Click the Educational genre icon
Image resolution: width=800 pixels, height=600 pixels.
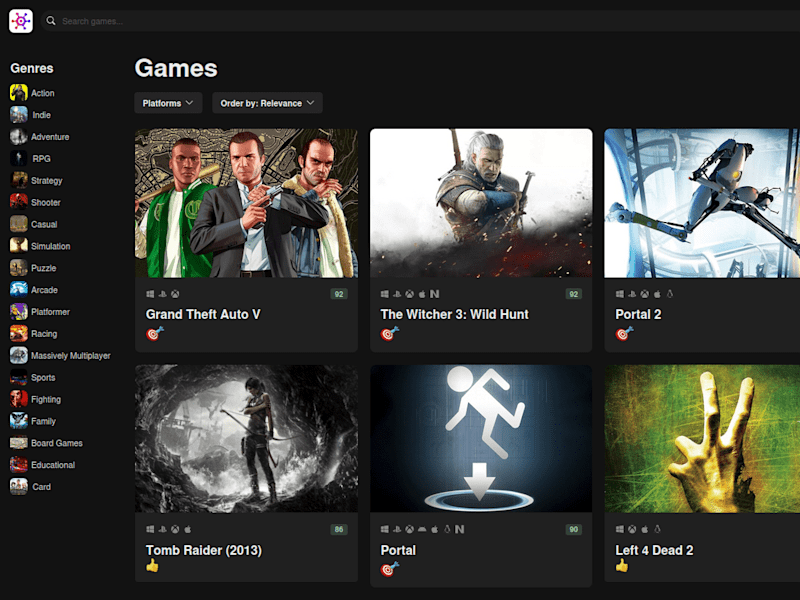19,465
